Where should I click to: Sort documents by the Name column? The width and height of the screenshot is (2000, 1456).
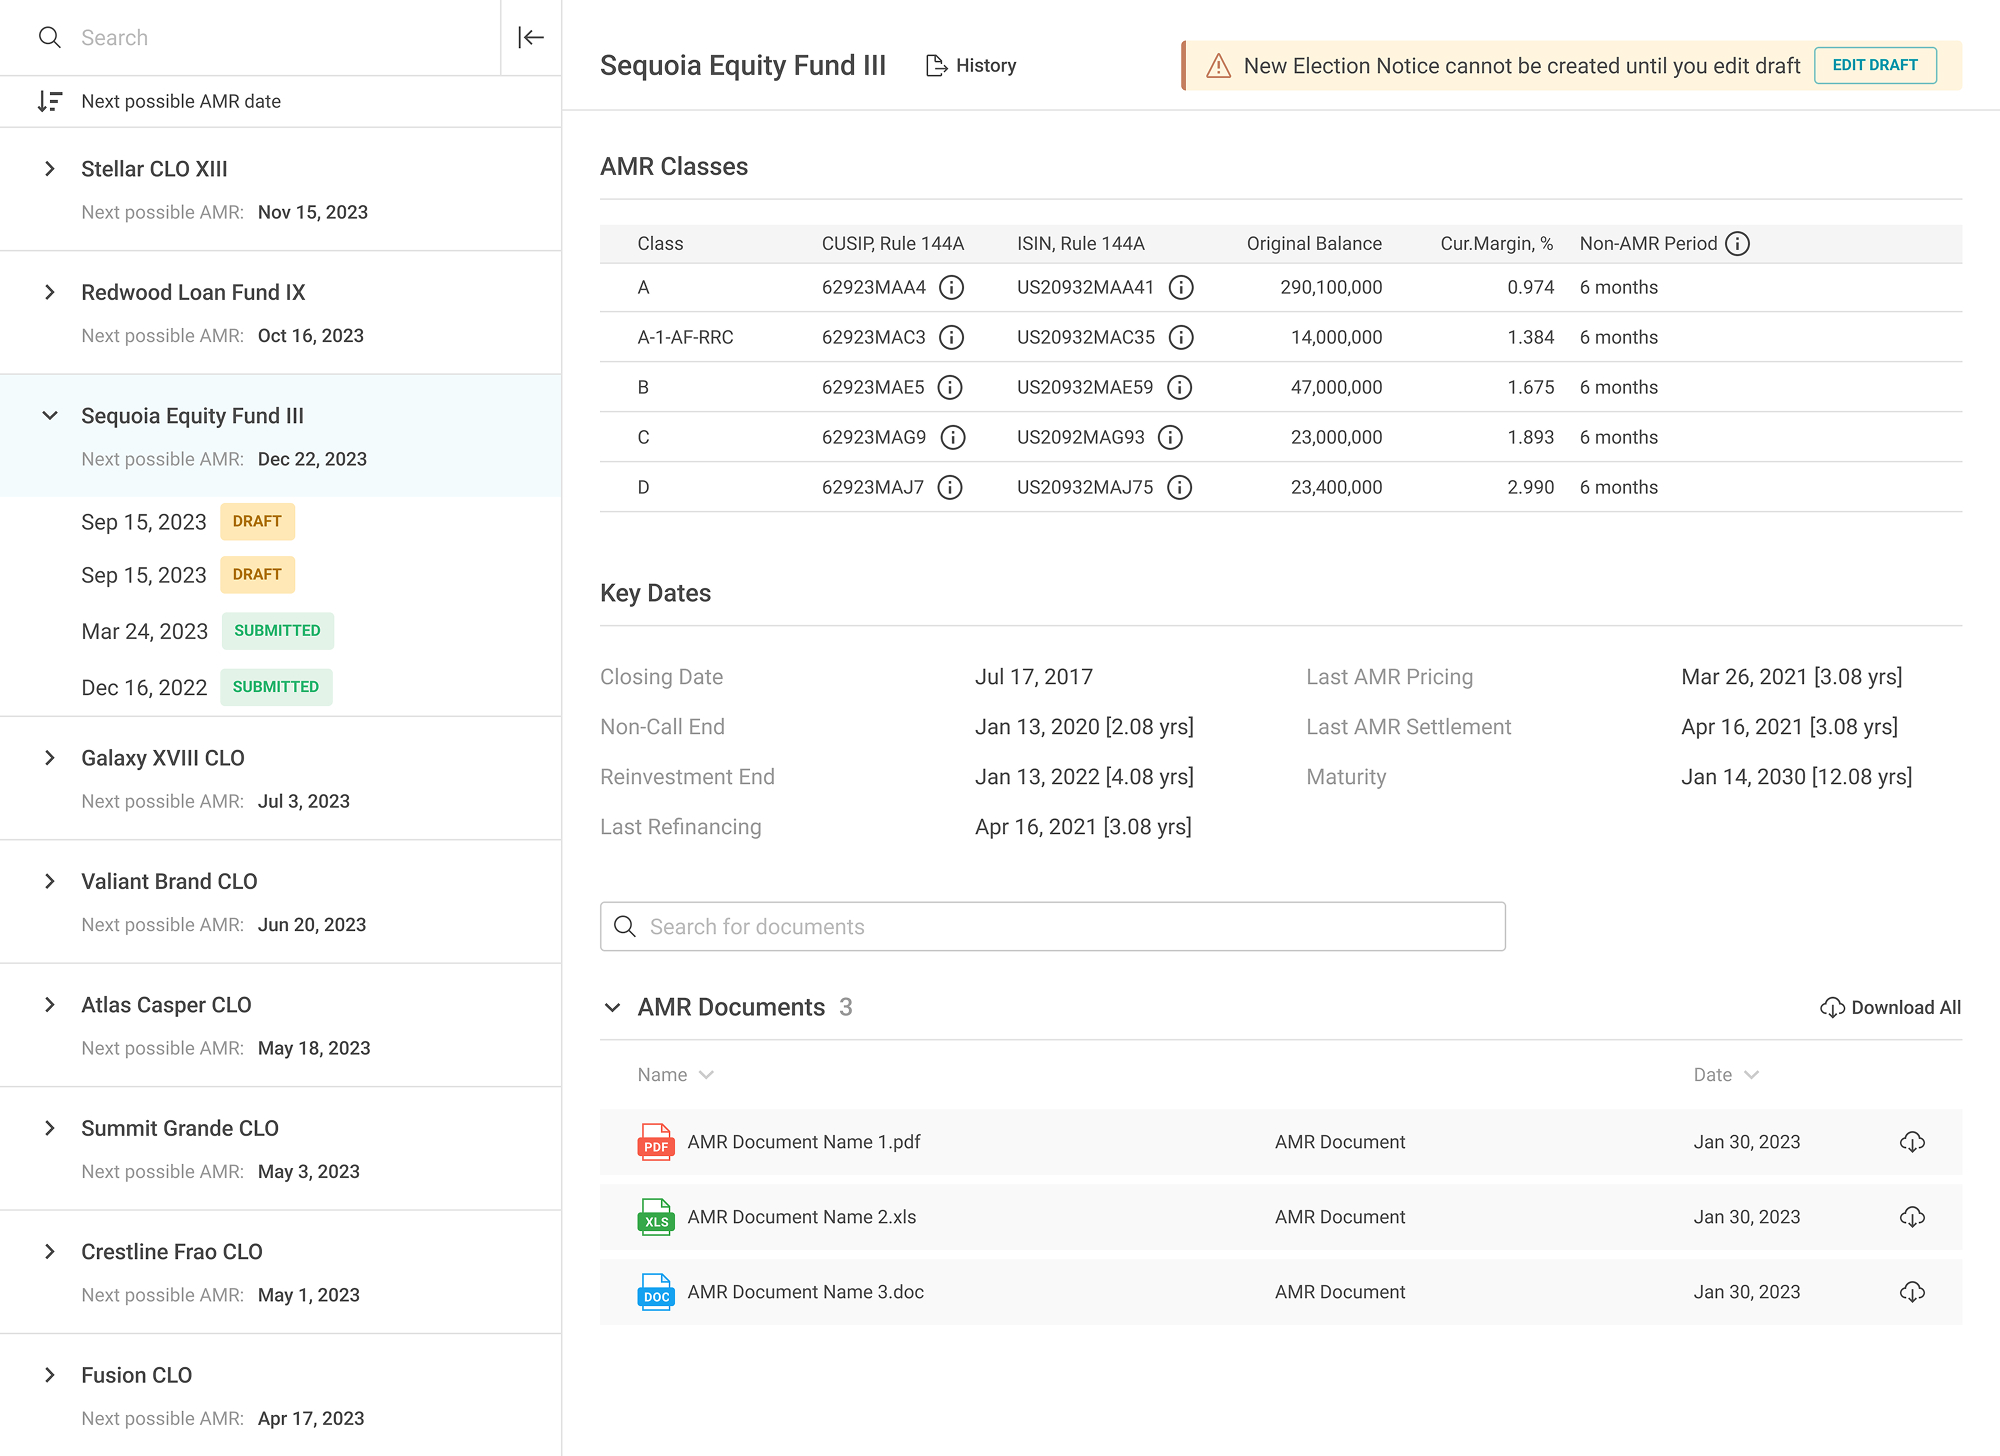point(675,1075)
